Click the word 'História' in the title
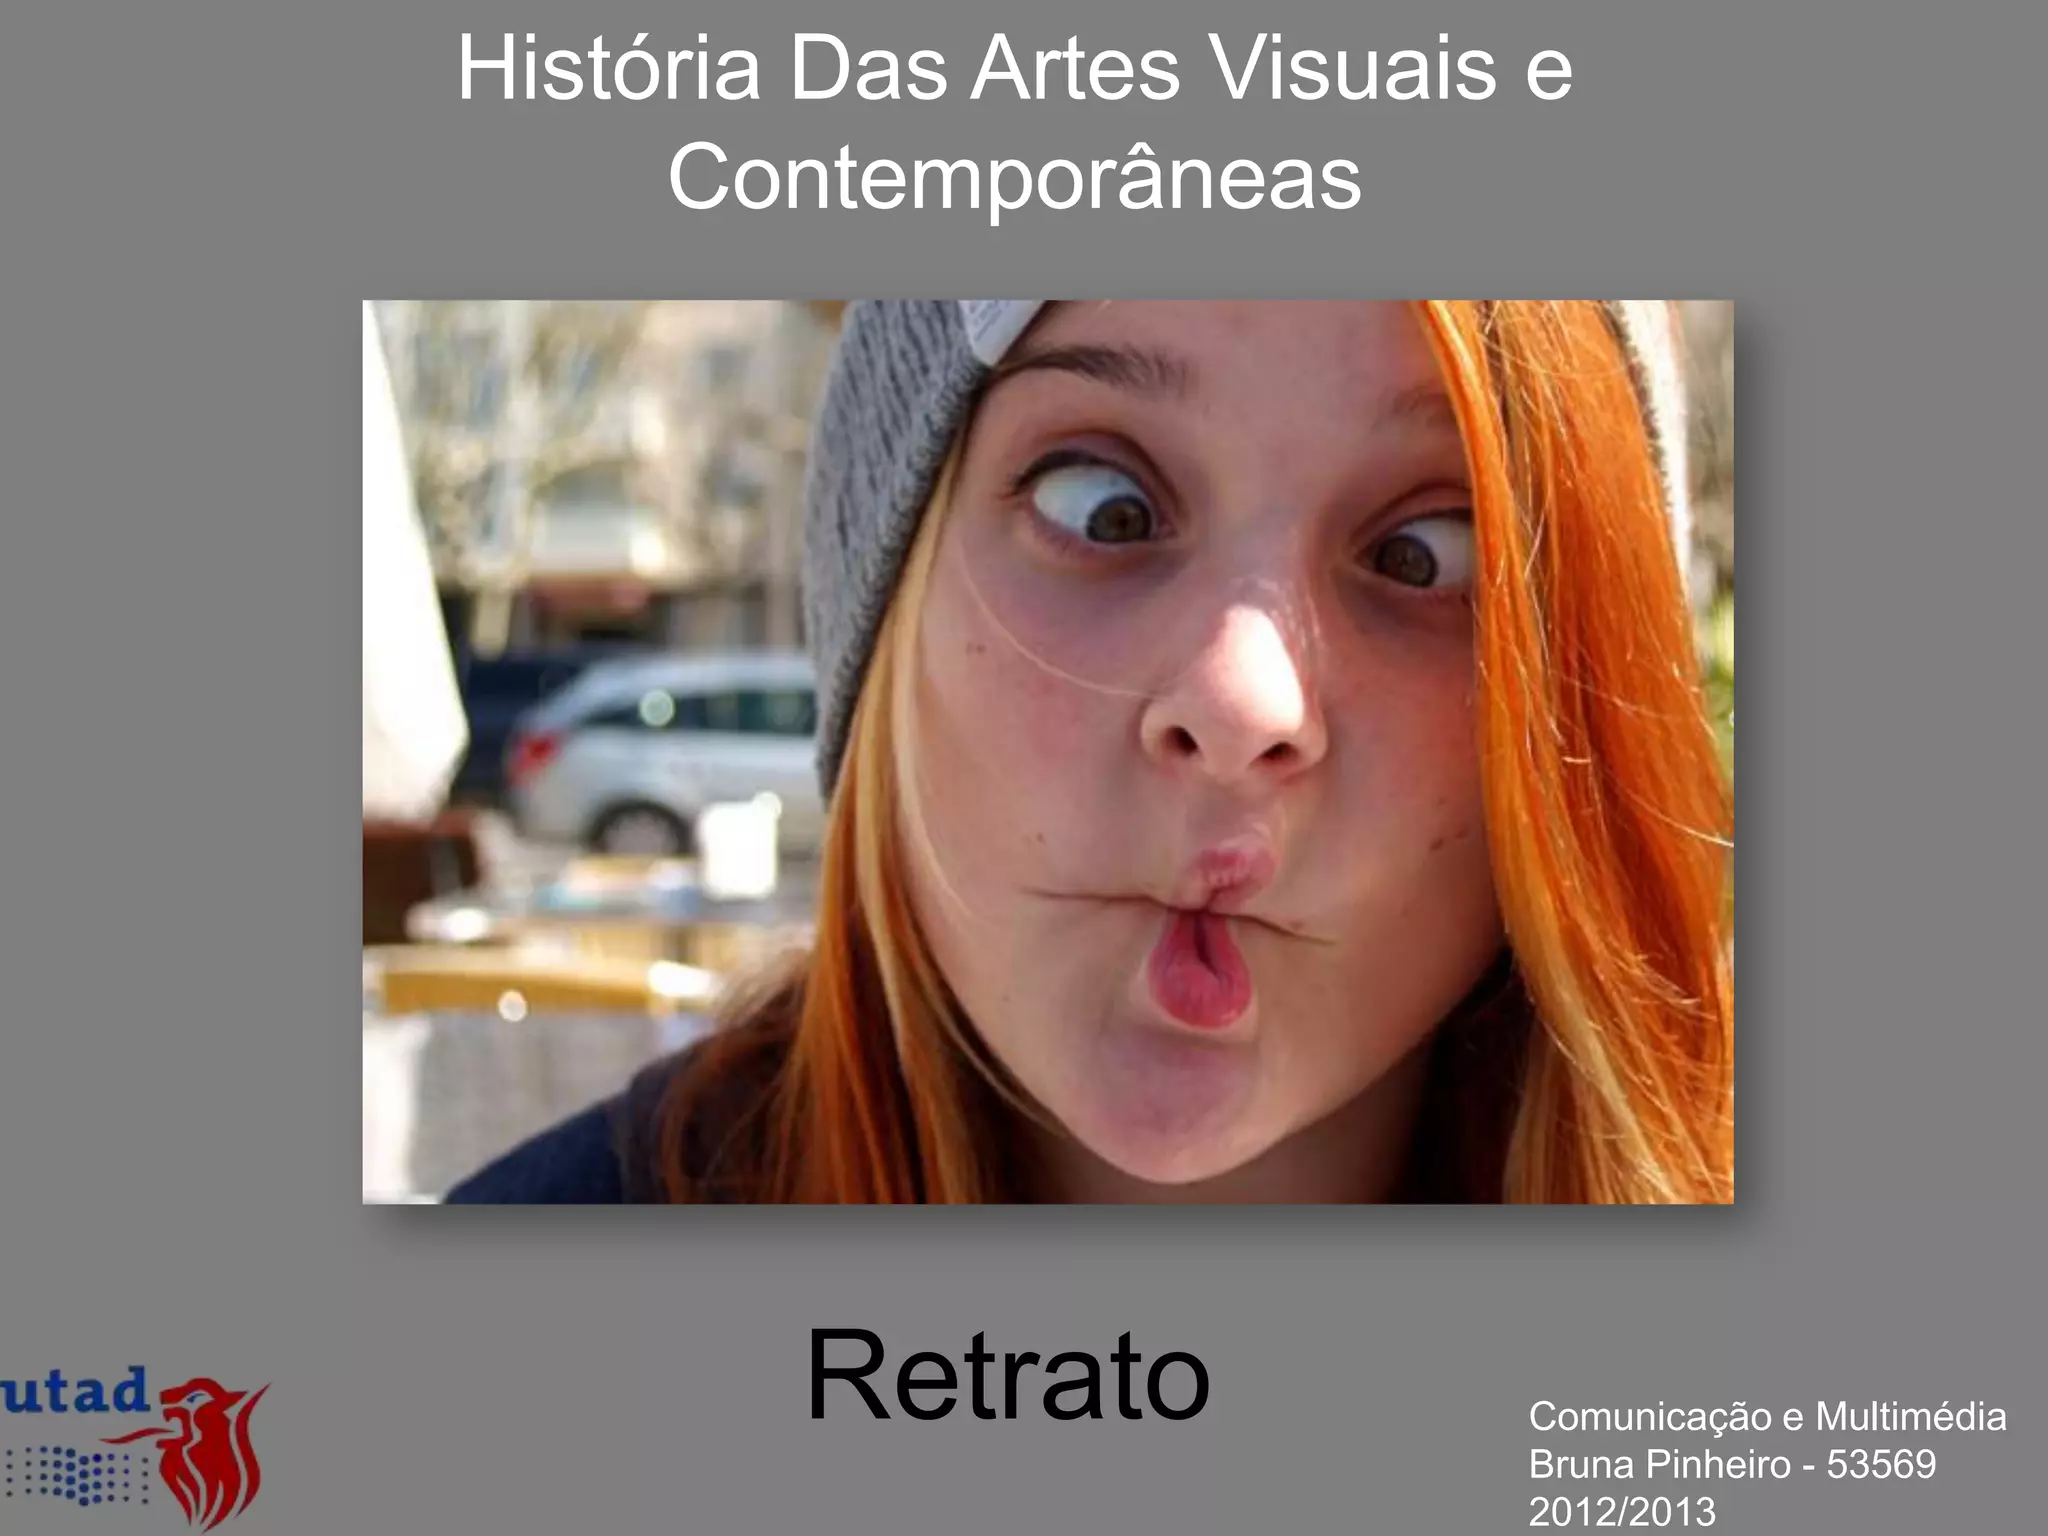The width and height of the screenshot is (2048, 1536). [x=609, y=68]
